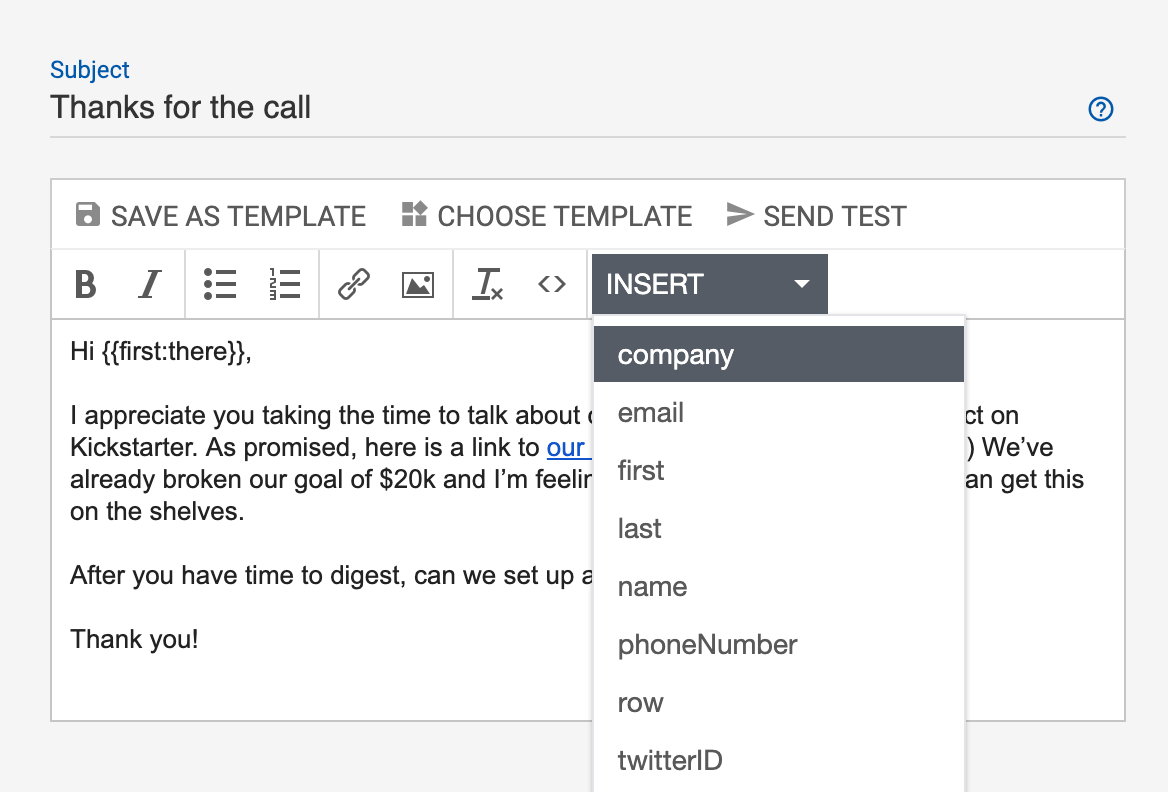1168x792 pixels.
Task: Insert a hyperlink using the link icon
Action: 352,284
